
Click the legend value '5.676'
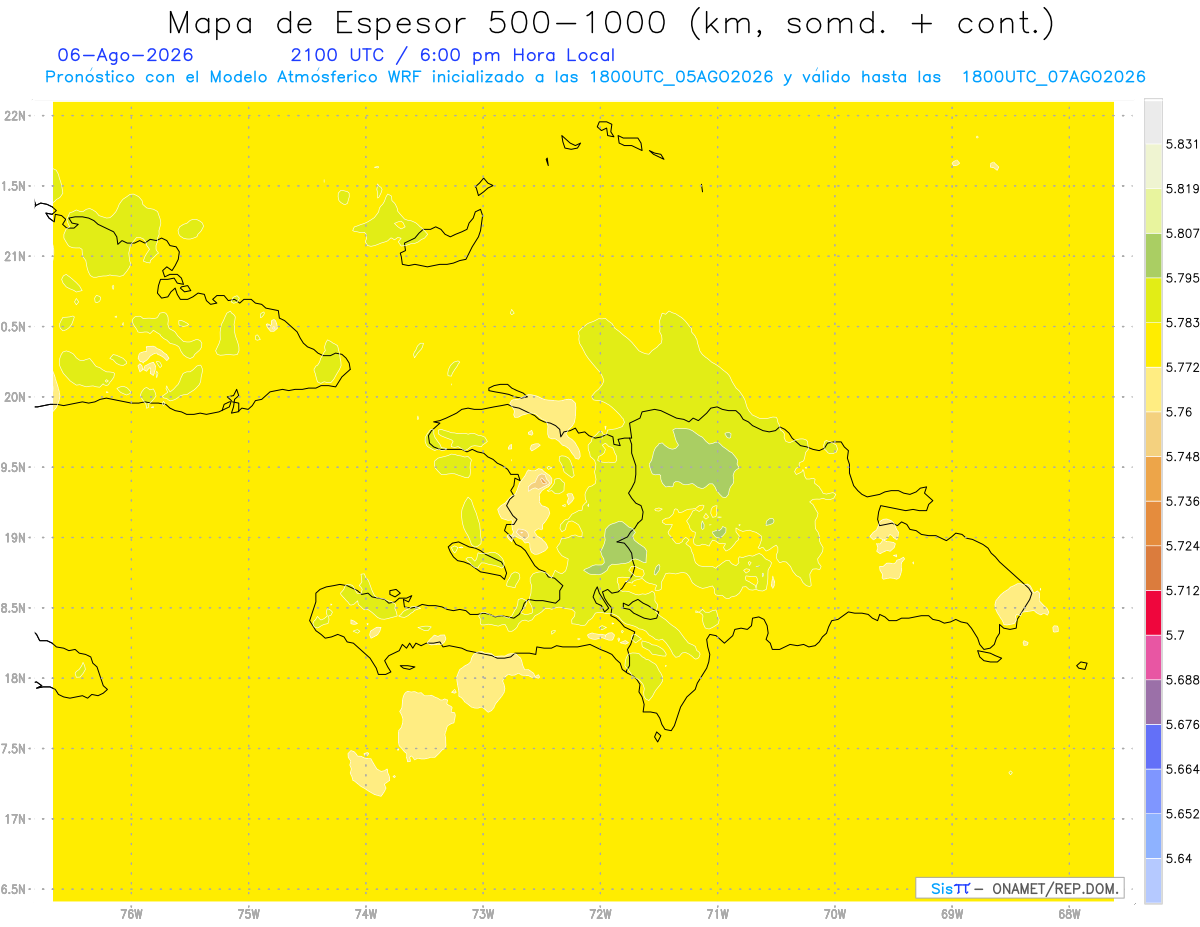tap(1183, 725)
